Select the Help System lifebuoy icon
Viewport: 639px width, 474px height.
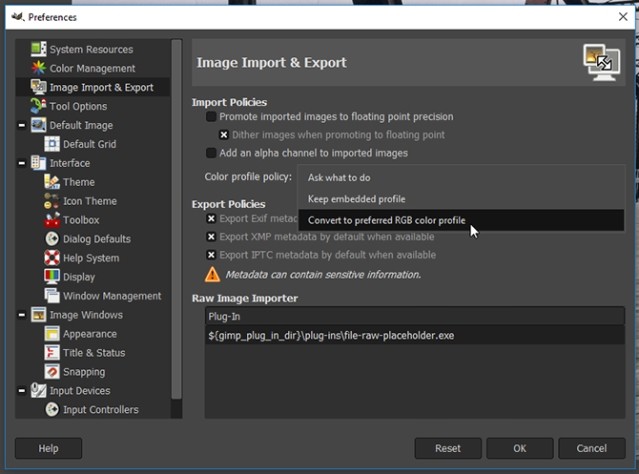pyautogui.click(x=53, y=258)
